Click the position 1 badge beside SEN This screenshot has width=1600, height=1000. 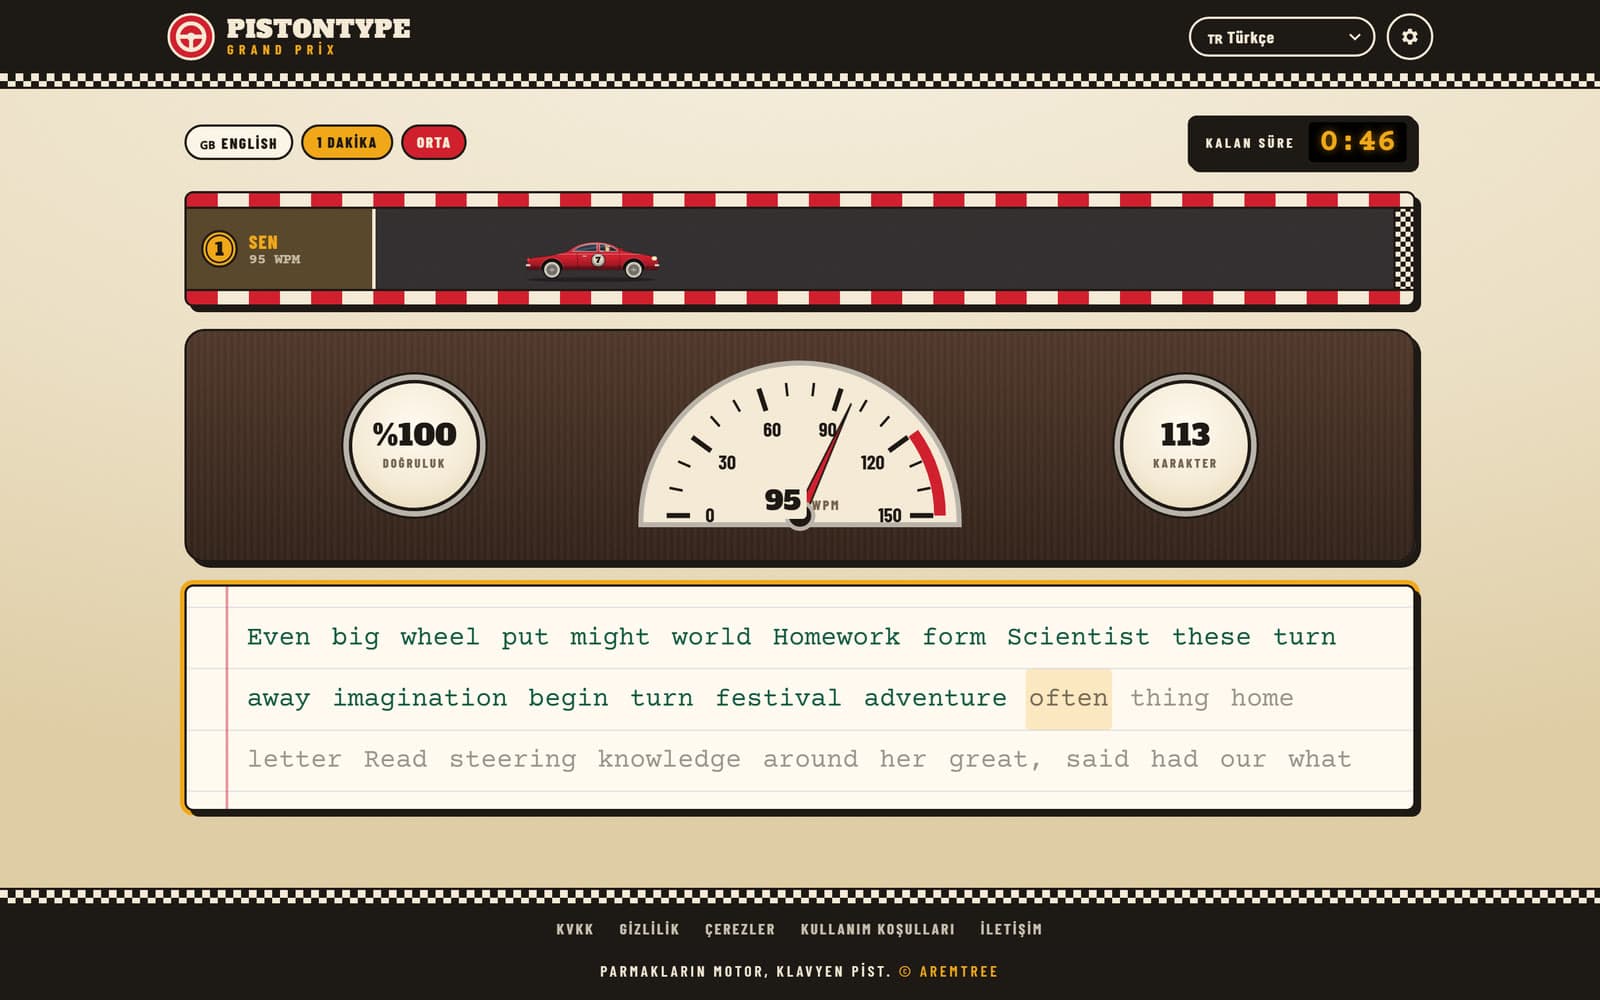click(x=219, y=248)
